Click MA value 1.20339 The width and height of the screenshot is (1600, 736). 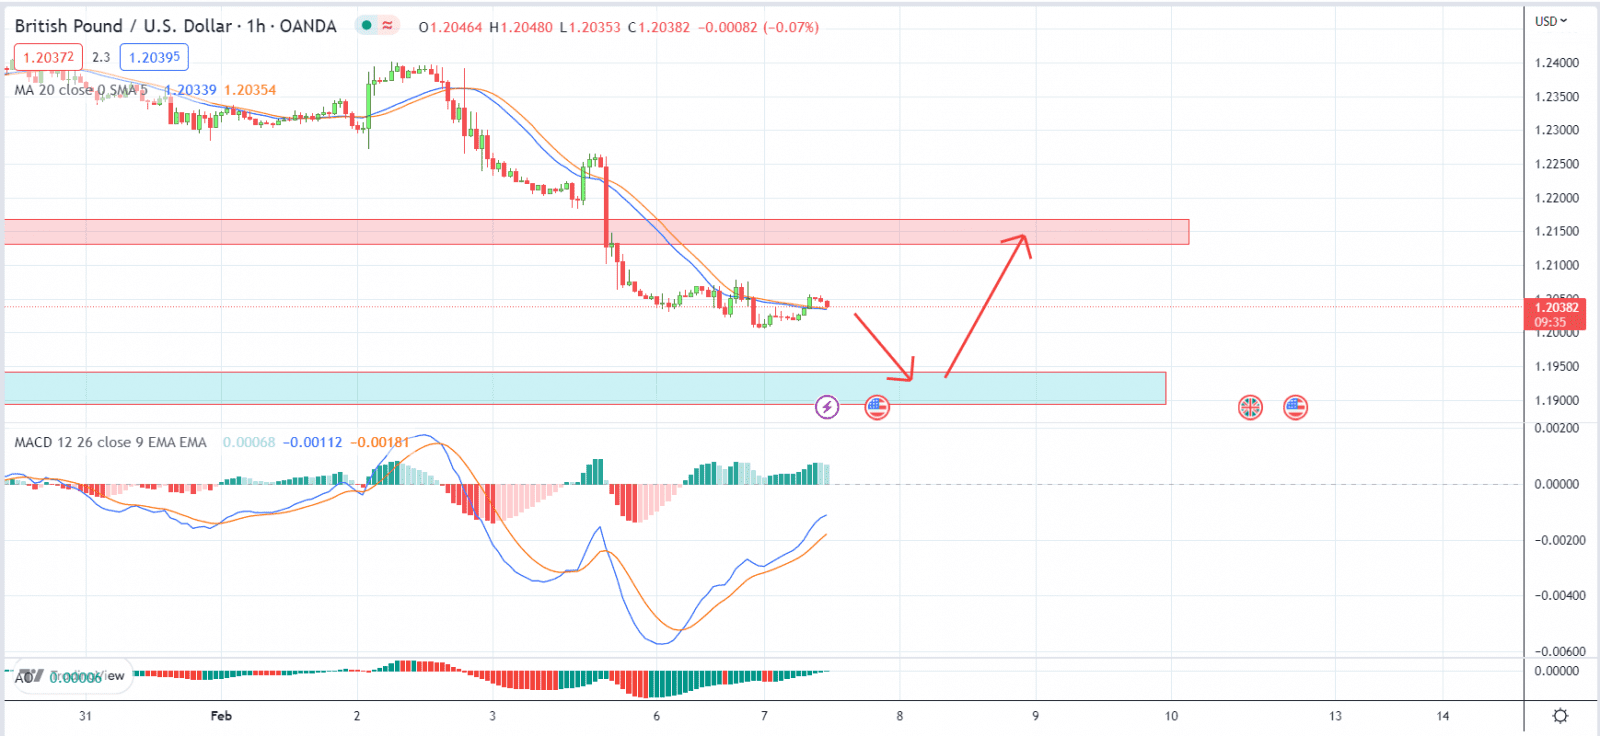click(x=190, y=90)
